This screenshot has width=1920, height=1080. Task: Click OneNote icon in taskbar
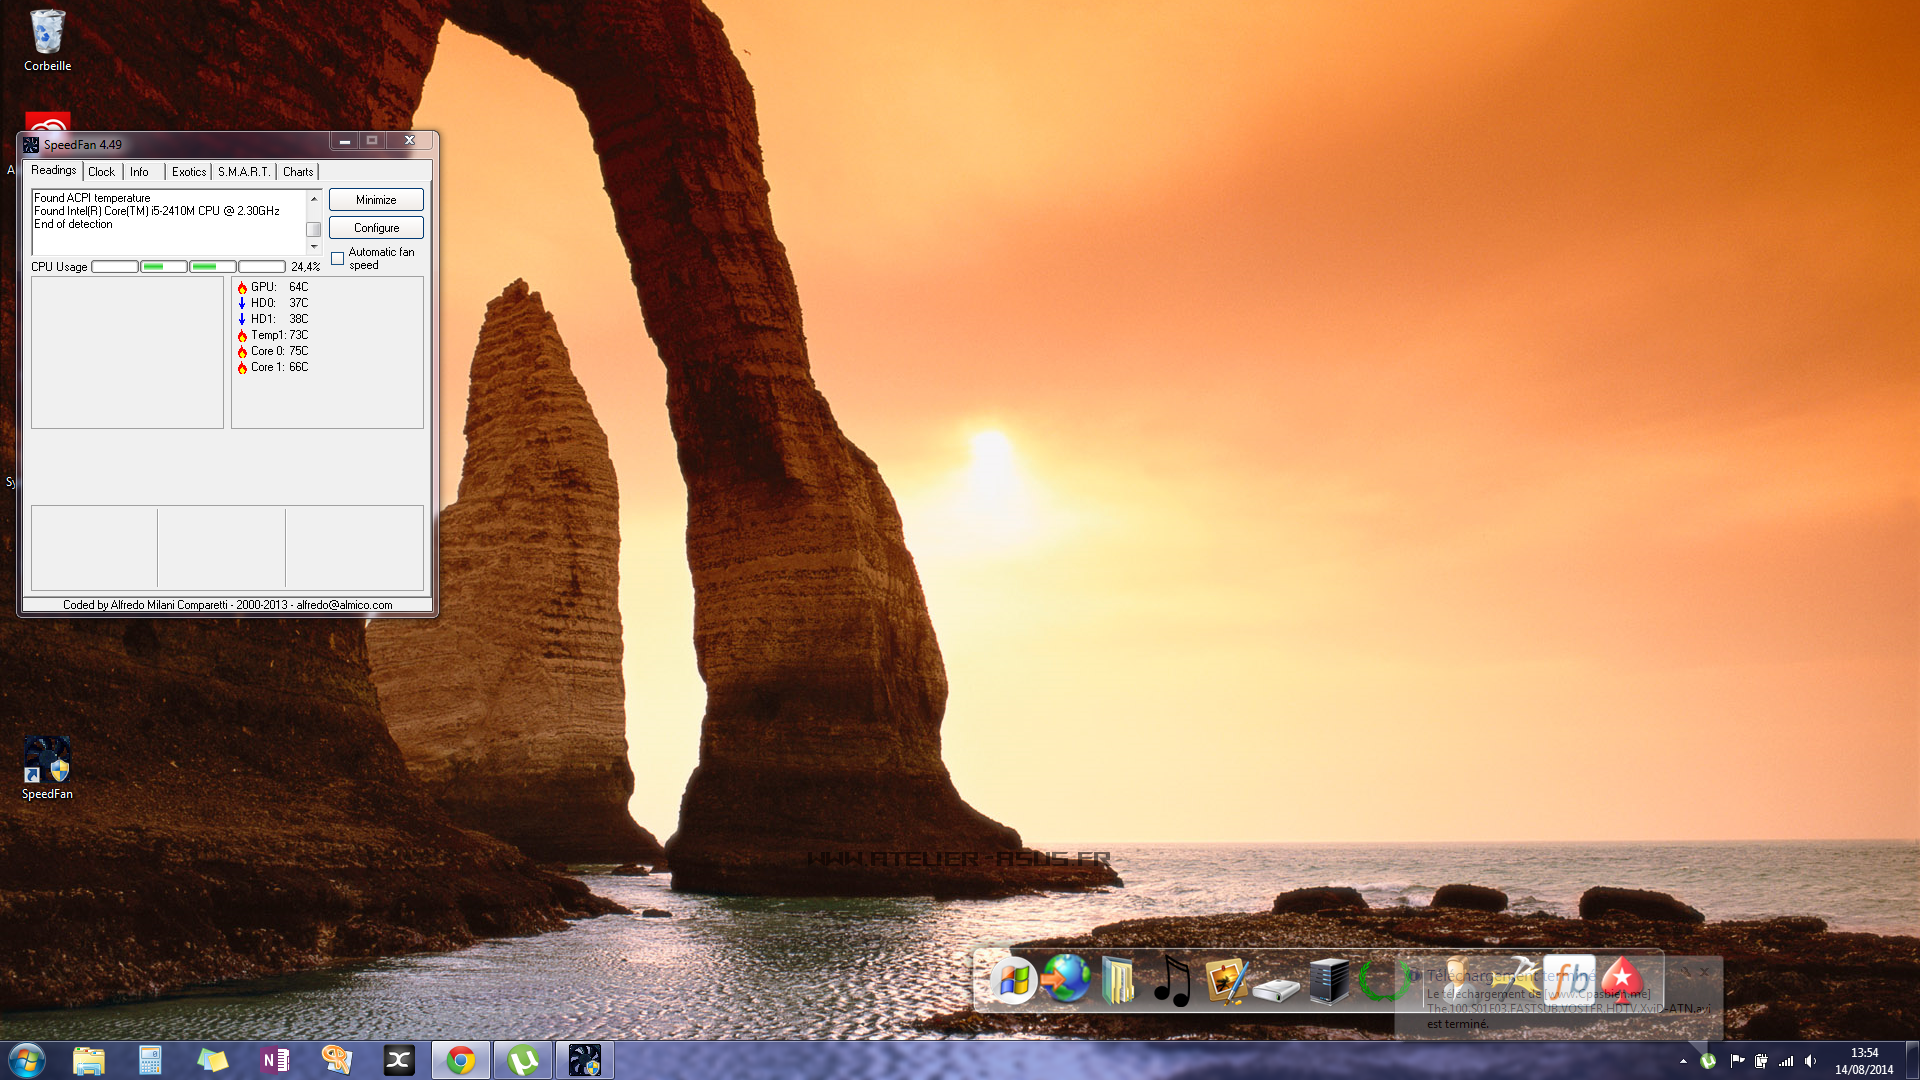pyautogui.click(x=274, y=1060)
